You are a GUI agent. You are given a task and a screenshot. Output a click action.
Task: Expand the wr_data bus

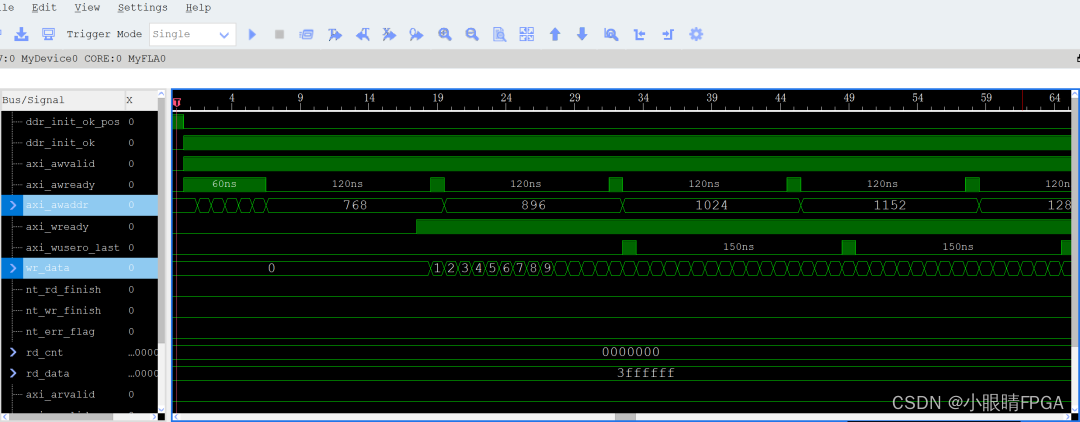coord(12,268)
